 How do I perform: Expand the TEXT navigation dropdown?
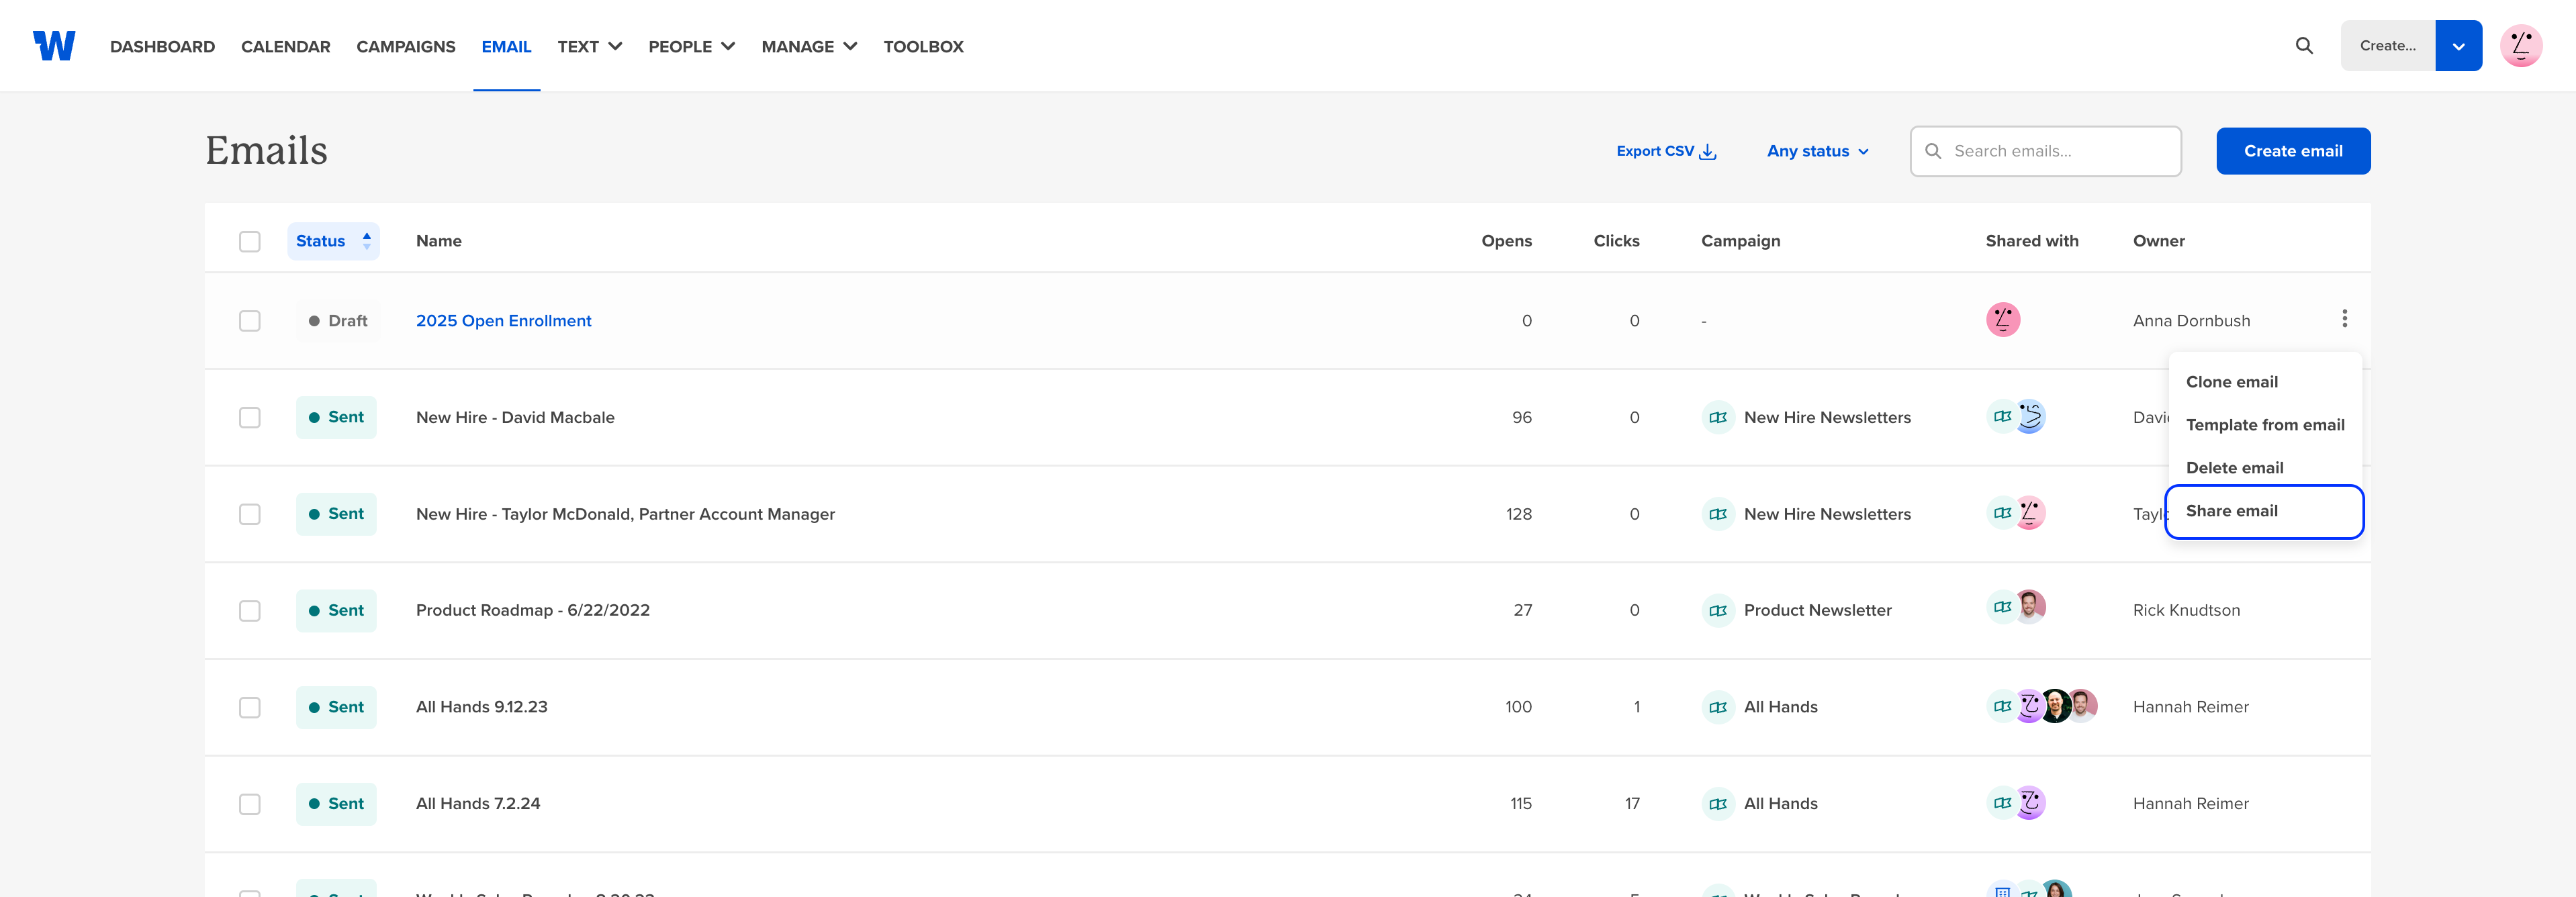tap(590, 46)
